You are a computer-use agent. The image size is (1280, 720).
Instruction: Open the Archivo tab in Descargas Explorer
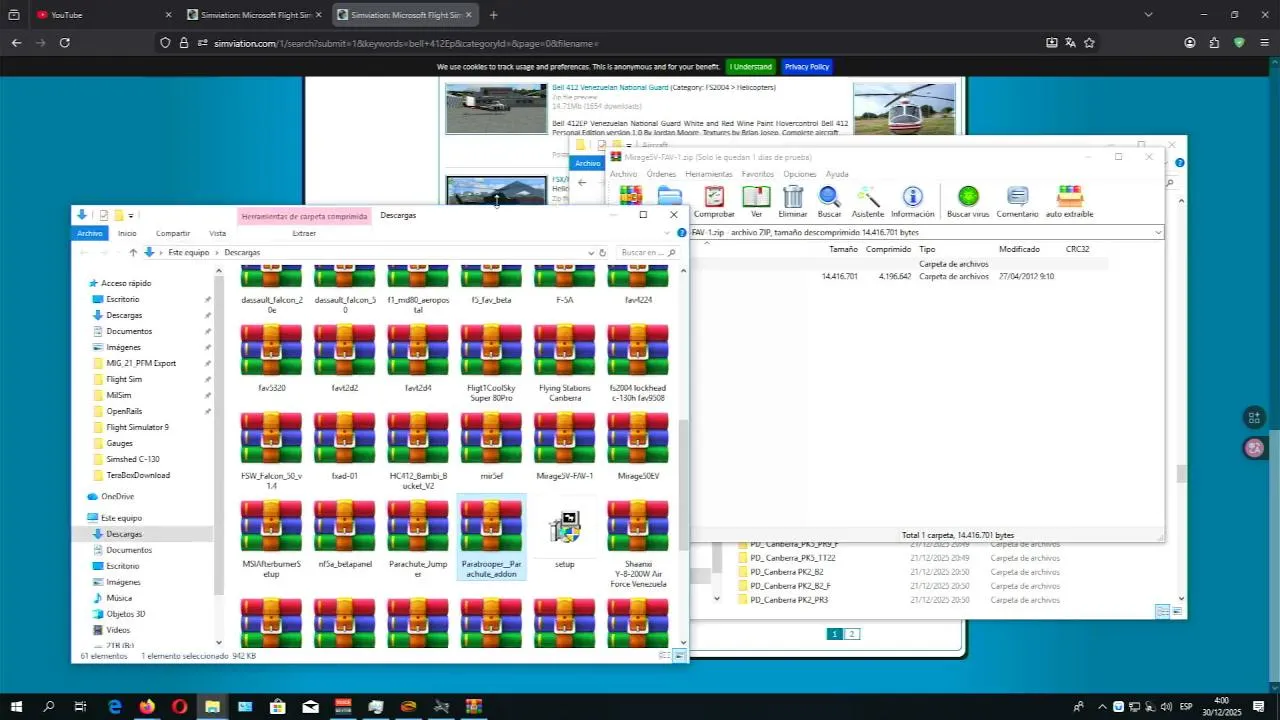(x=90, y=233)
